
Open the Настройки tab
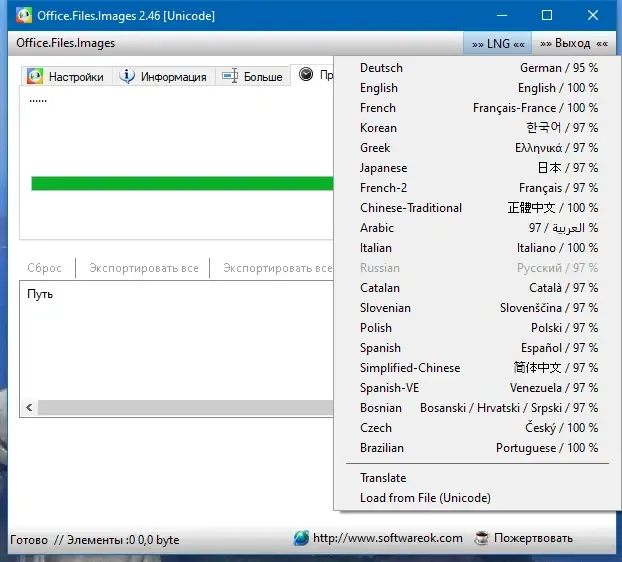click(66, 76)
